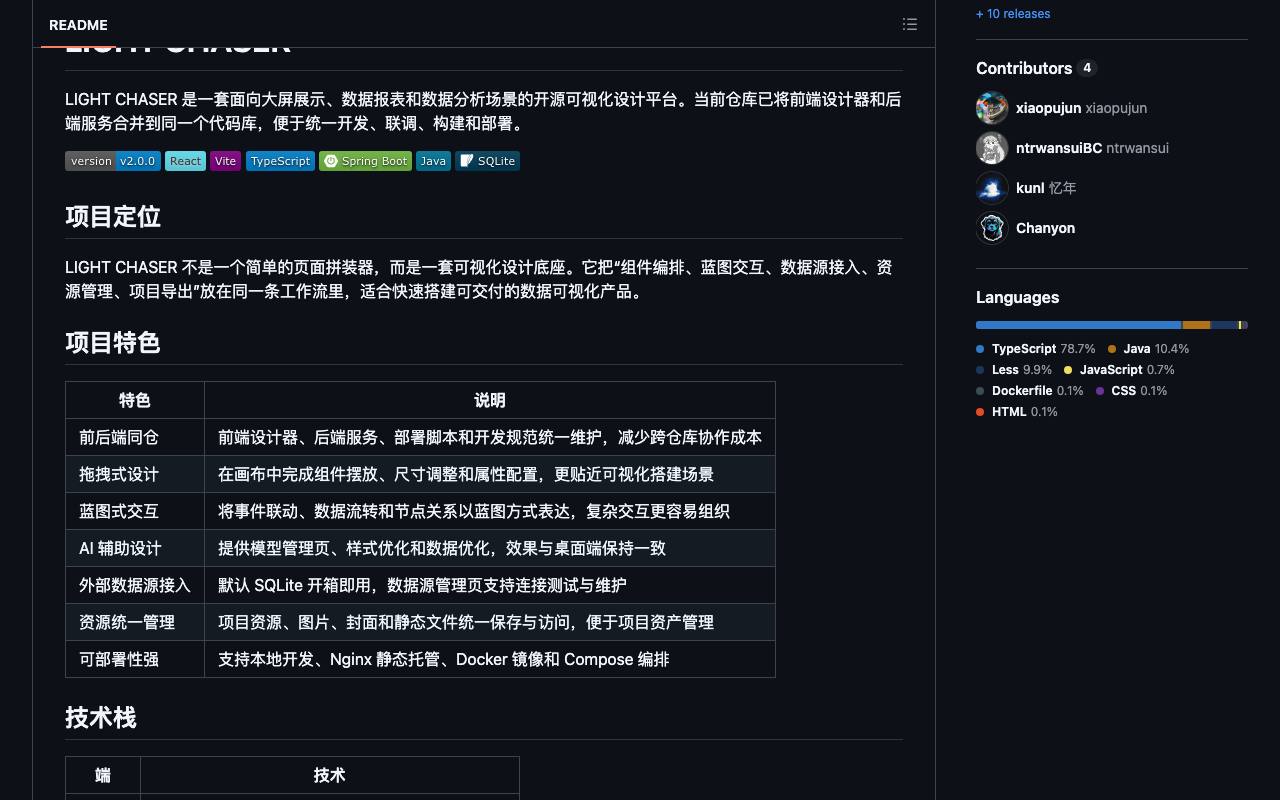
Task: Click the JavaScript 0.7% language link
Action: coord(1120,370)
